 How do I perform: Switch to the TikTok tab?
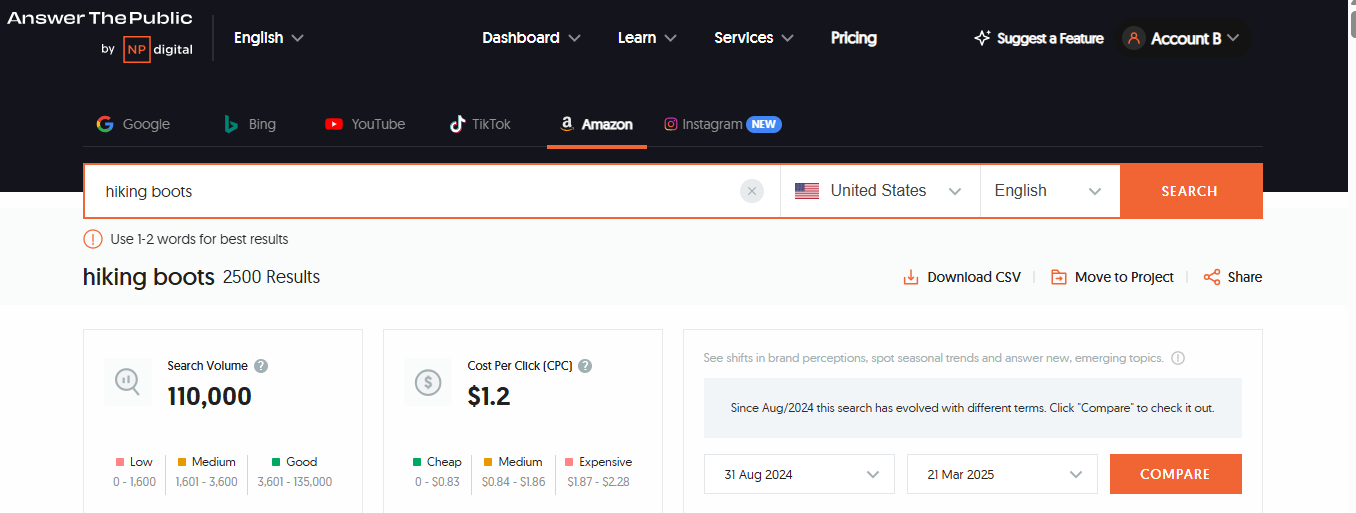(x=480, y=124)
